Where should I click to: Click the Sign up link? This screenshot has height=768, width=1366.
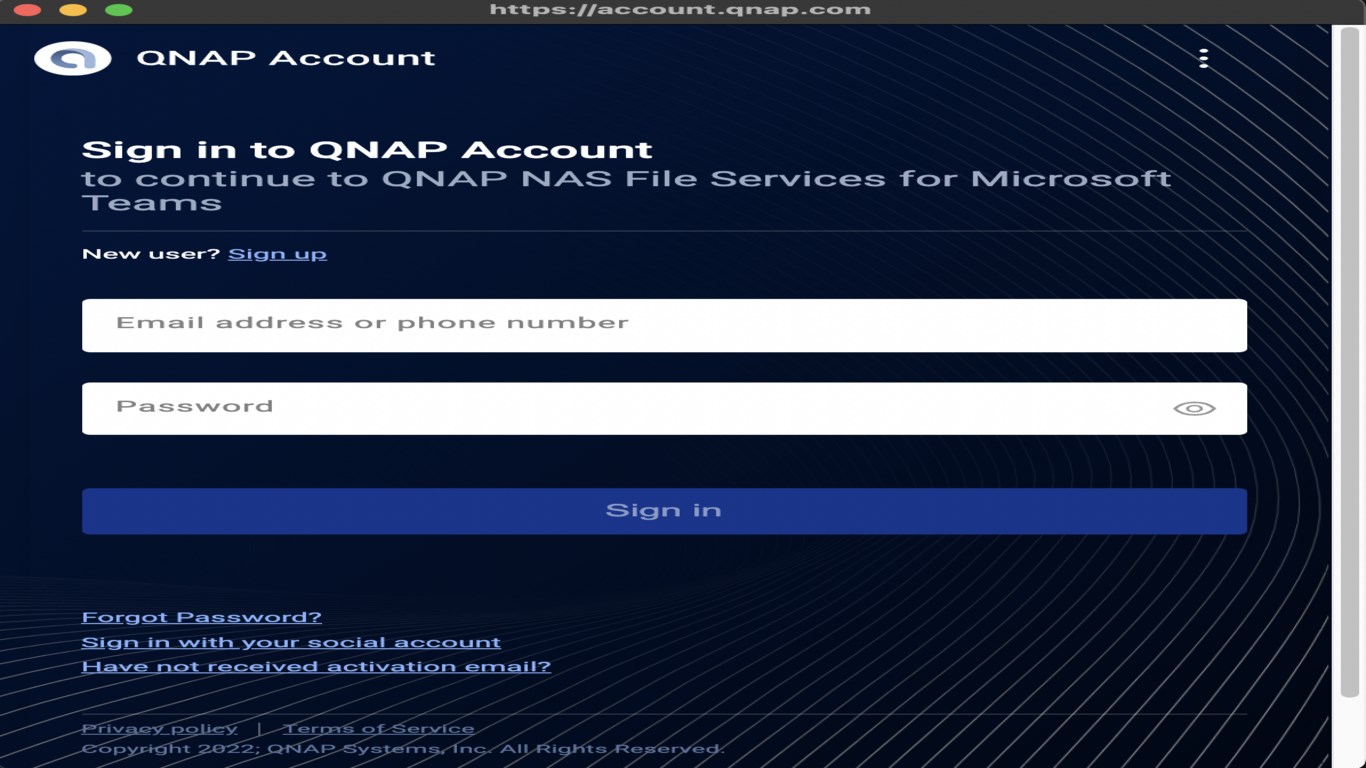pyautogui.click(x=277, y=253)
